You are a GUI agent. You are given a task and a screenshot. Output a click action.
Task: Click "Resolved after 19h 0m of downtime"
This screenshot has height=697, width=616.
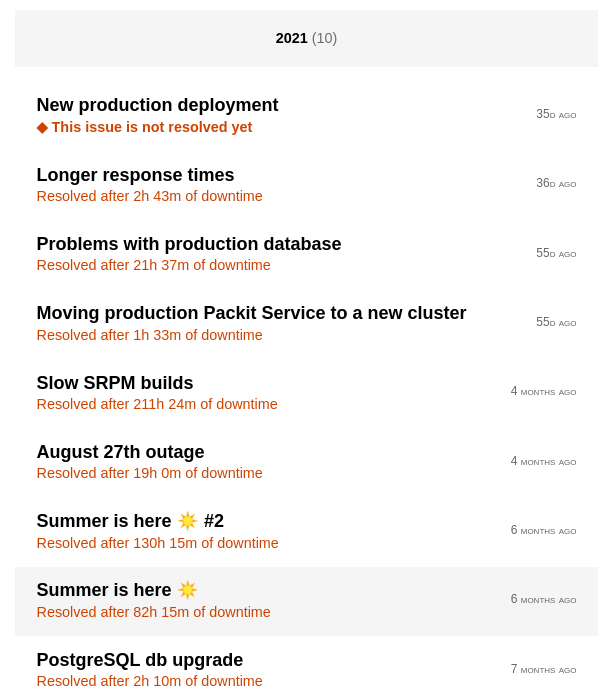point(149,474)
